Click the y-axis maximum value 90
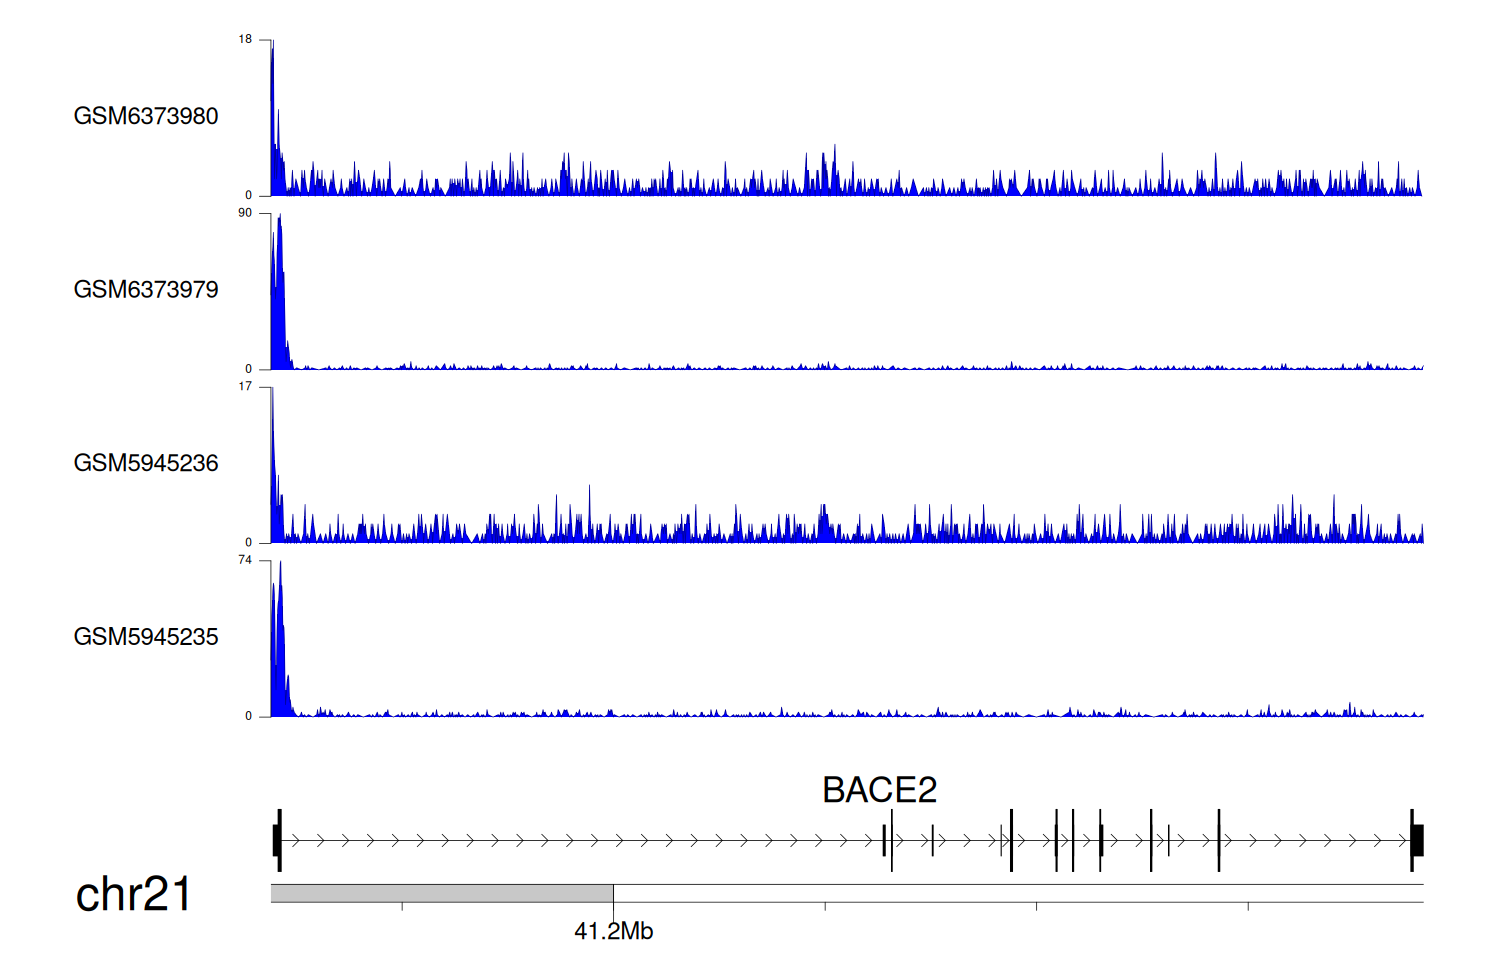Screen dimensions: 1500x980 245,213
